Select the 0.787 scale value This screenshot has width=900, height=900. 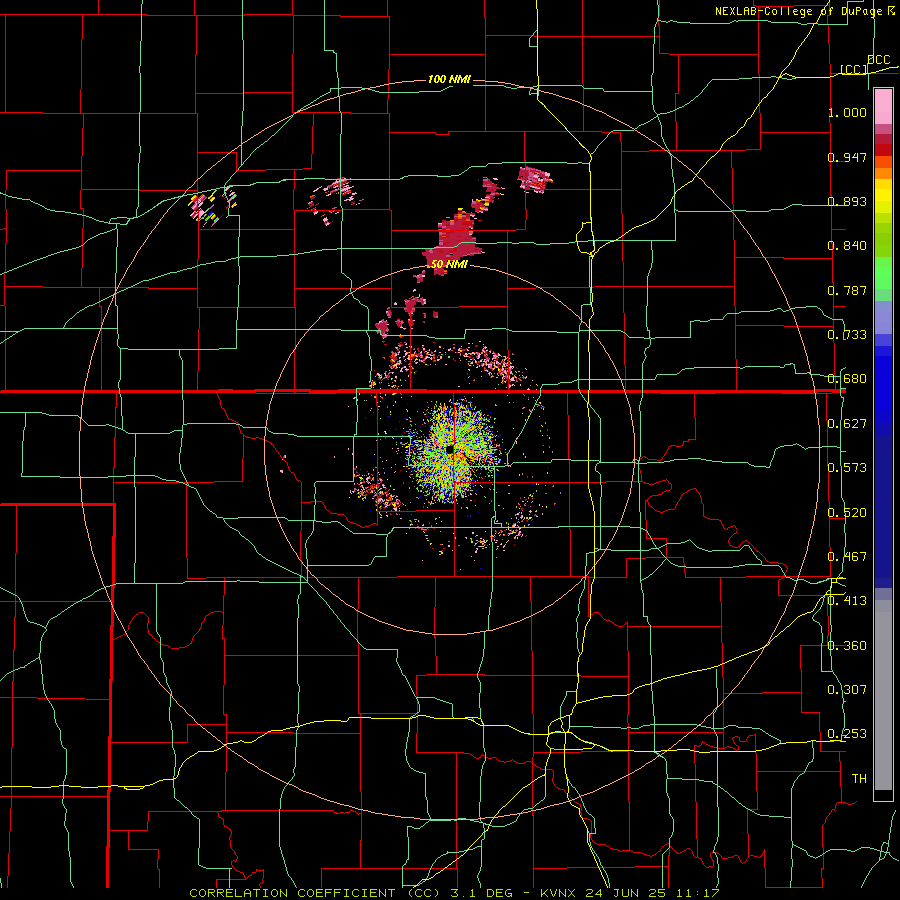847,290
